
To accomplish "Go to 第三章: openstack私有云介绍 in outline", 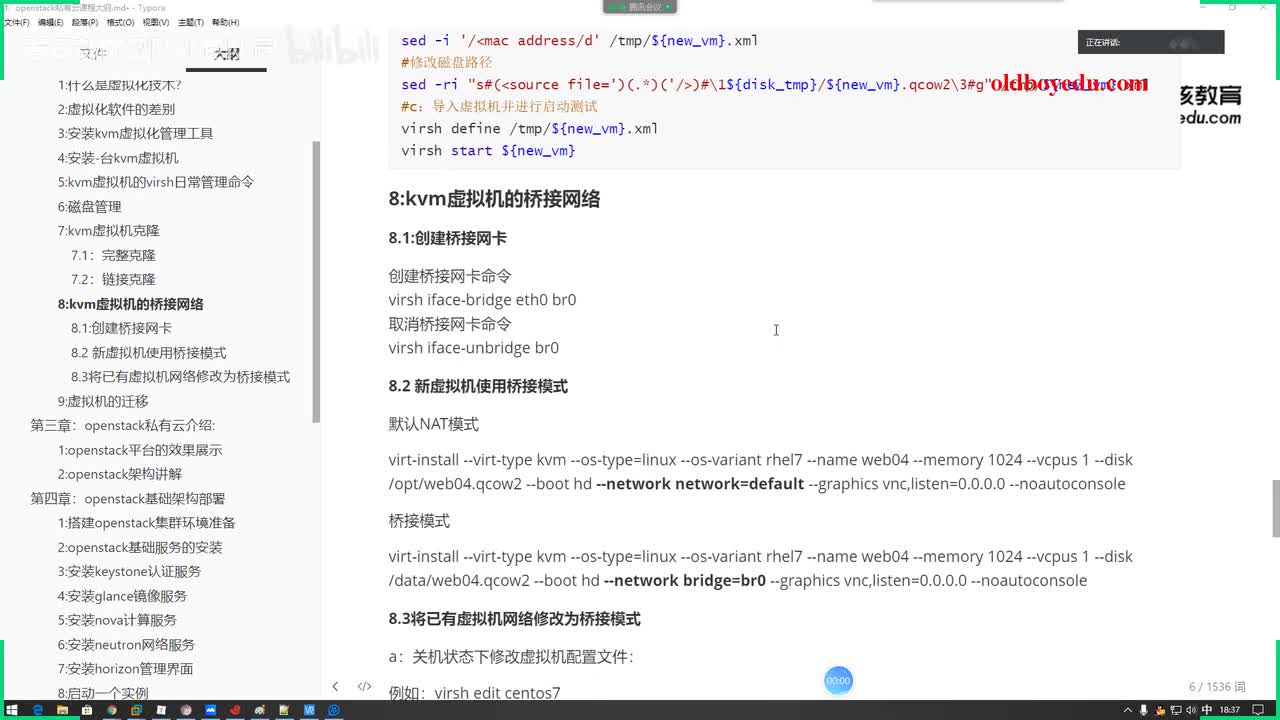I will point(123,425).
